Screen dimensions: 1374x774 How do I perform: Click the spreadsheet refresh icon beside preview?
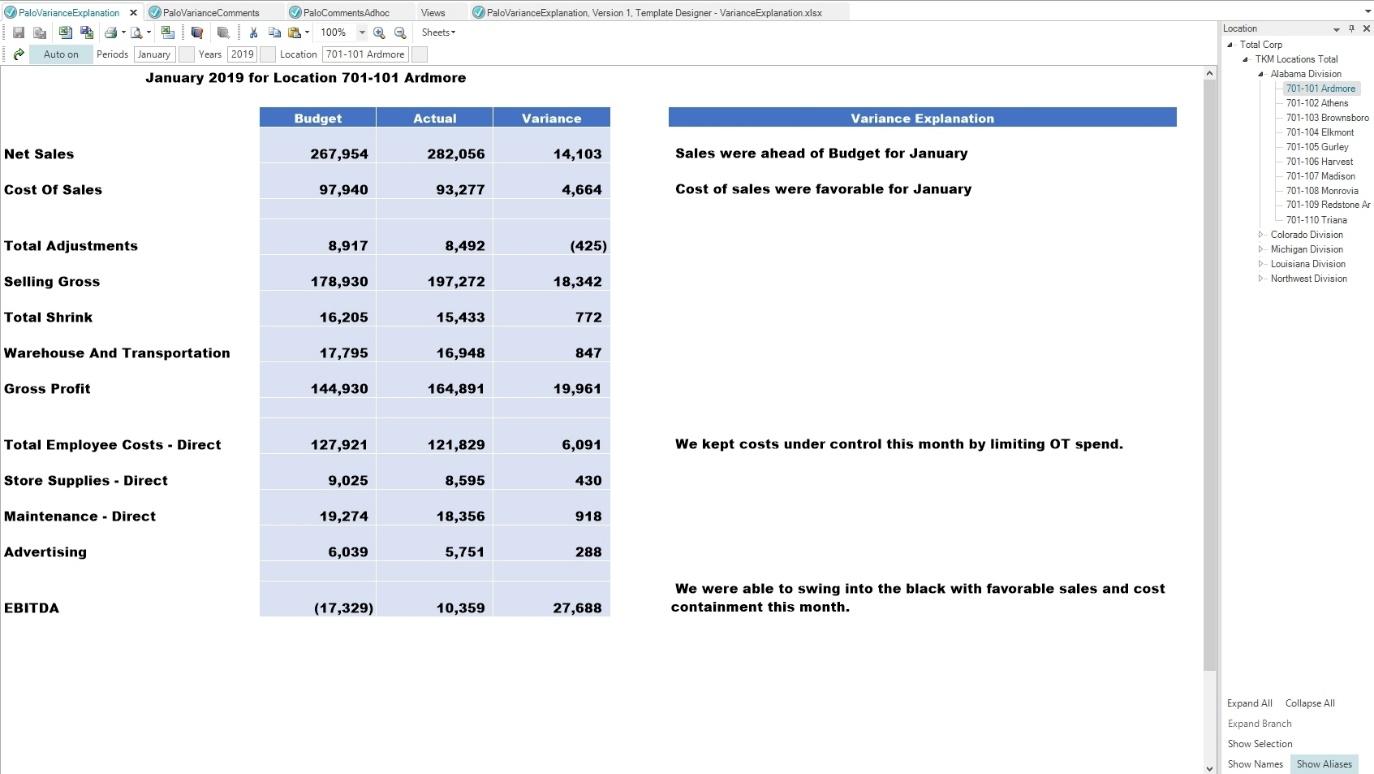[x=167, y=33]
